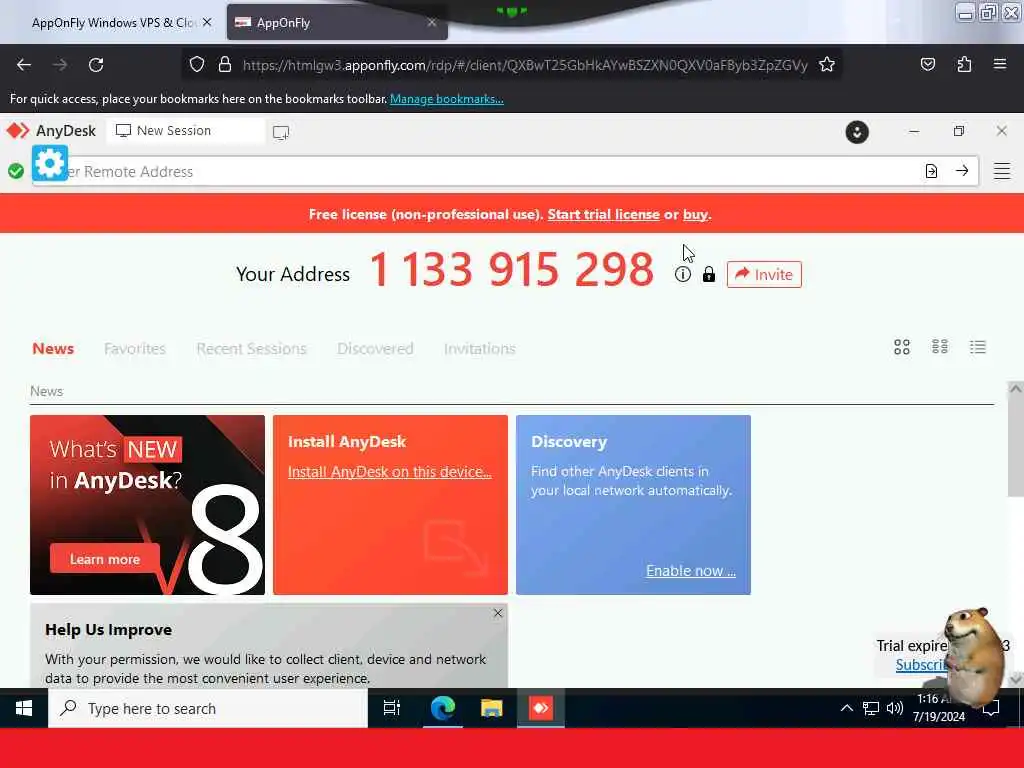Screen dimensions: 1024x768
Task: Click Enable now on Discovery card
Action: click(691, 571)
